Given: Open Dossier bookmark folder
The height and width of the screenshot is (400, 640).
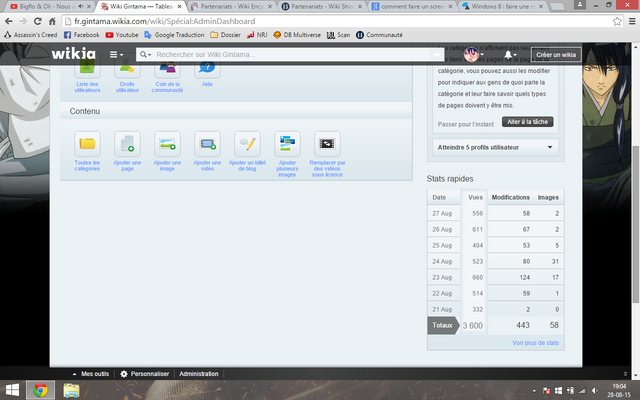Looking at the screenshot, I should (x=225, y=35).
